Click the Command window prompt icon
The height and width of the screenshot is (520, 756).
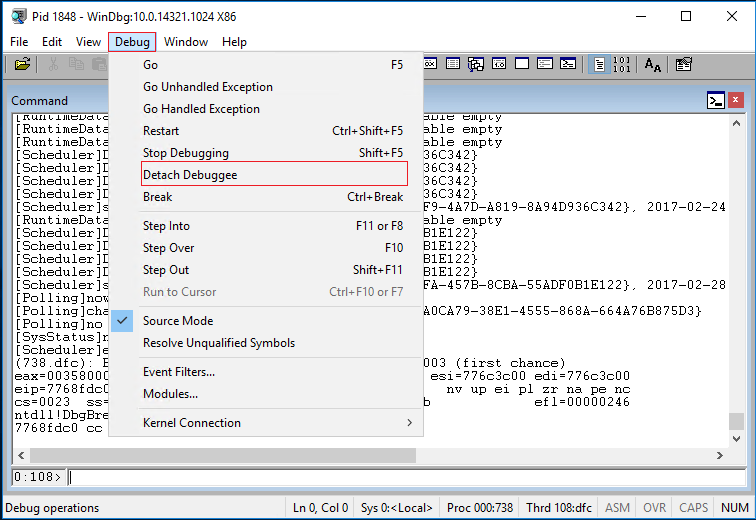(716, 100)
